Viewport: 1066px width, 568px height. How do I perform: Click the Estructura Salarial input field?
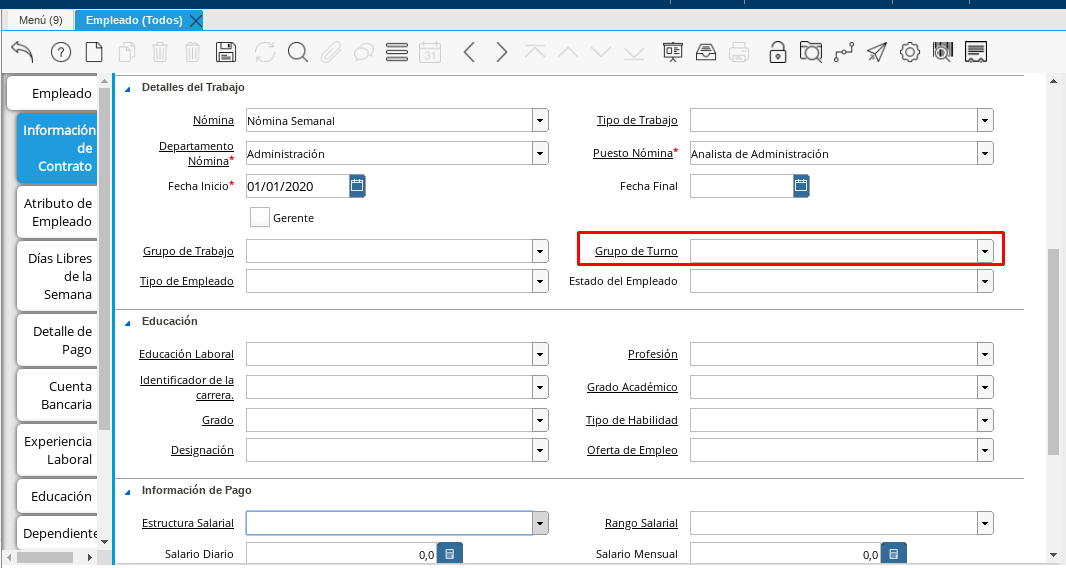[x=388, y=523]
